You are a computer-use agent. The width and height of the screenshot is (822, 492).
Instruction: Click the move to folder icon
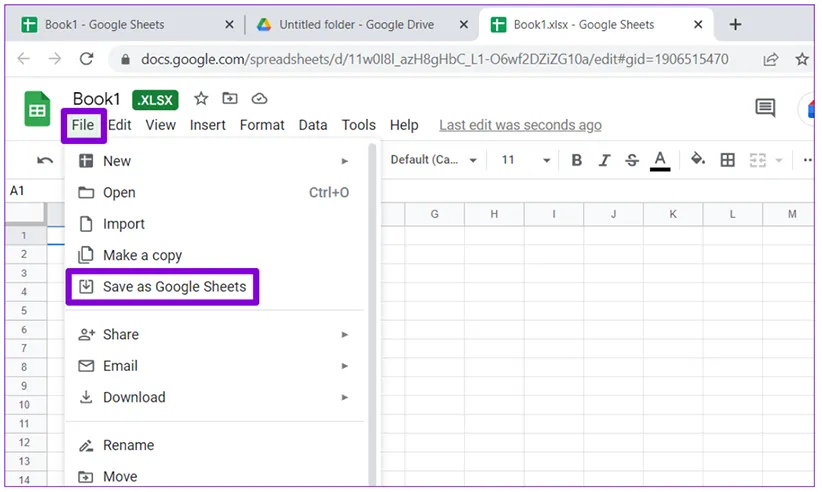coord(230,98)
